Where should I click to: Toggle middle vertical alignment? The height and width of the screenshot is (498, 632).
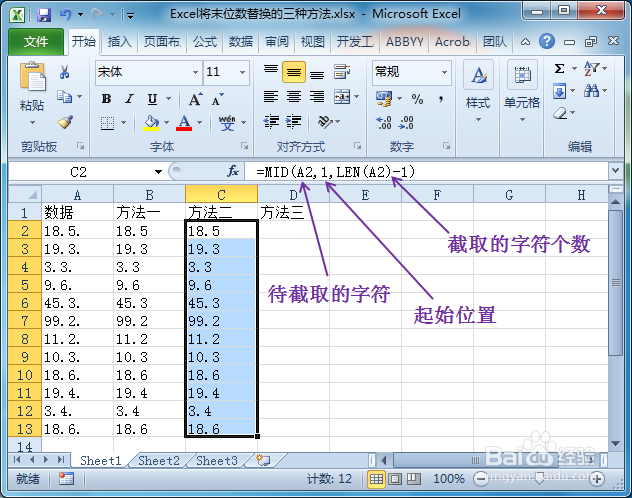click(x=294, y=72)
